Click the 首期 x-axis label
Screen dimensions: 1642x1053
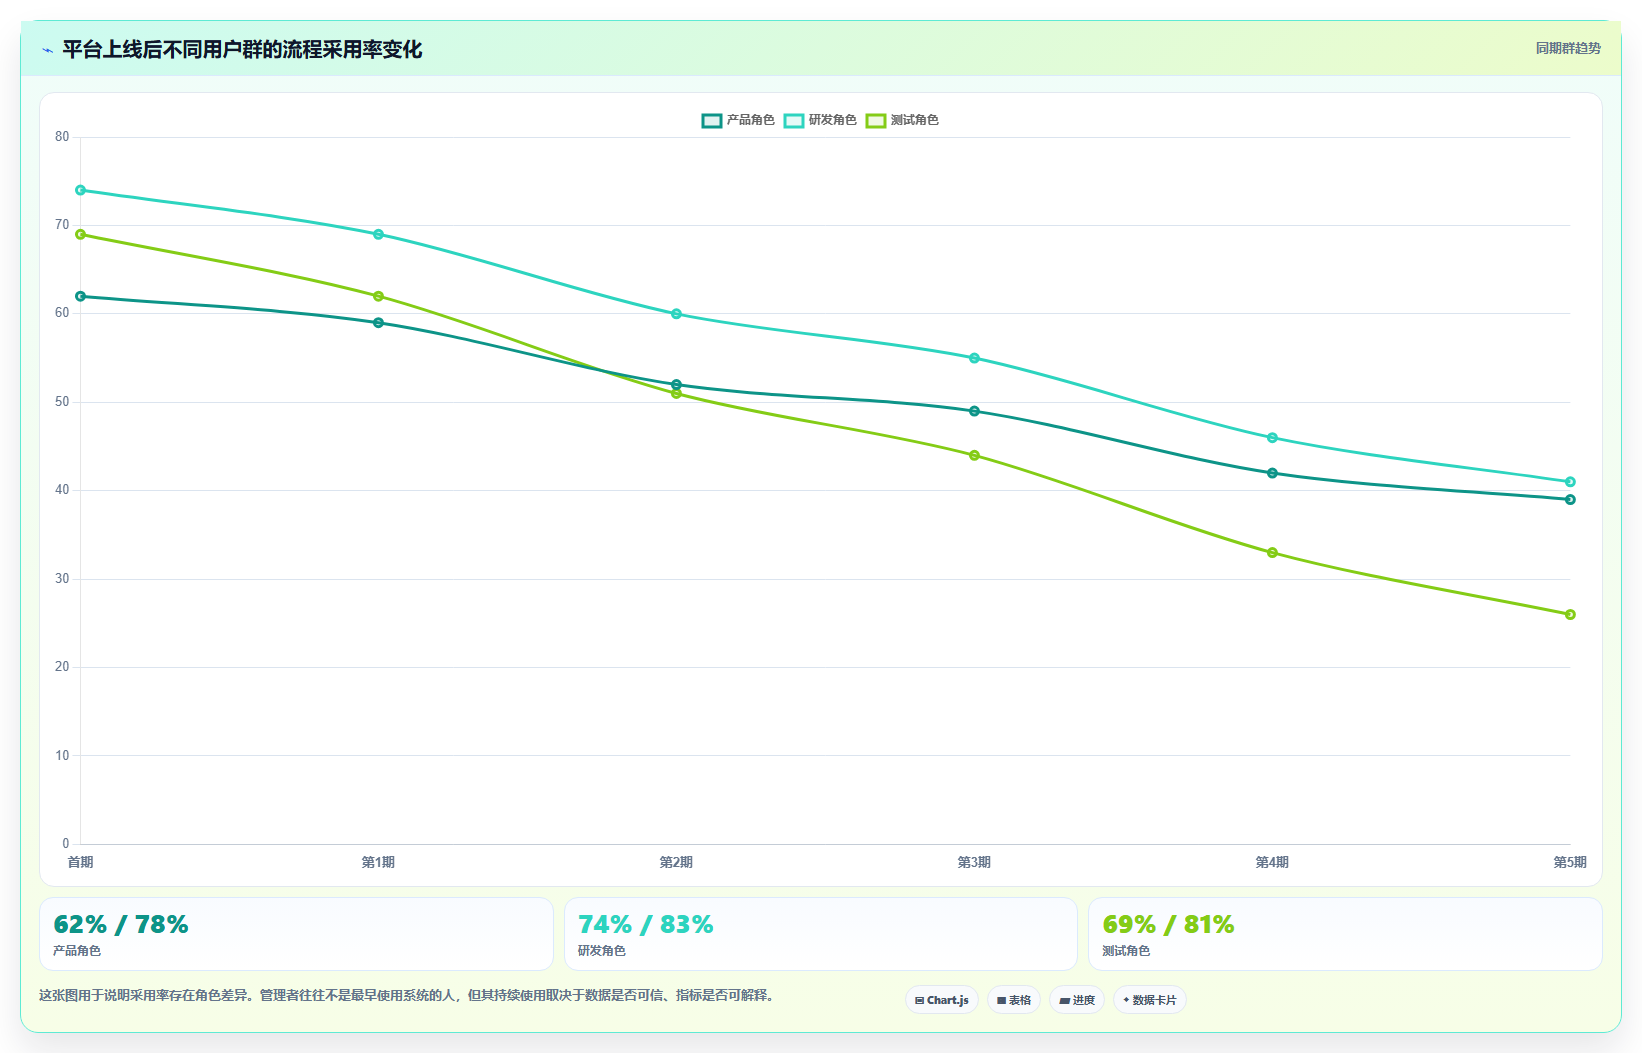point(81,862)
